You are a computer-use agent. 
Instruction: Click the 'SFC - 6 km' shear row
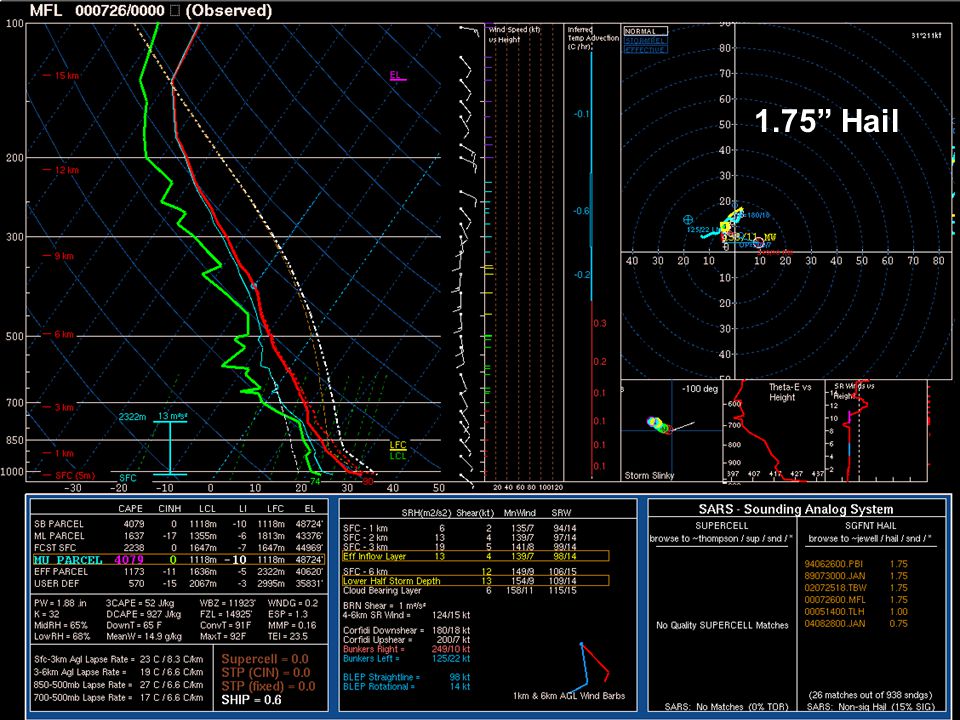coord(460,572)
